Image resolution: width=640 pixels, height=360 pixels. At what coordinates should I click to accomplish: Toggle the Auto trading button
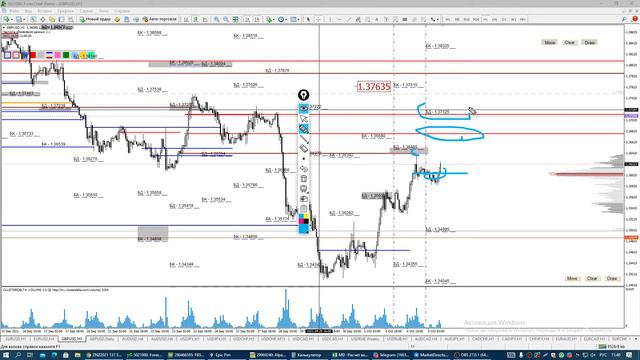(160, 19)
